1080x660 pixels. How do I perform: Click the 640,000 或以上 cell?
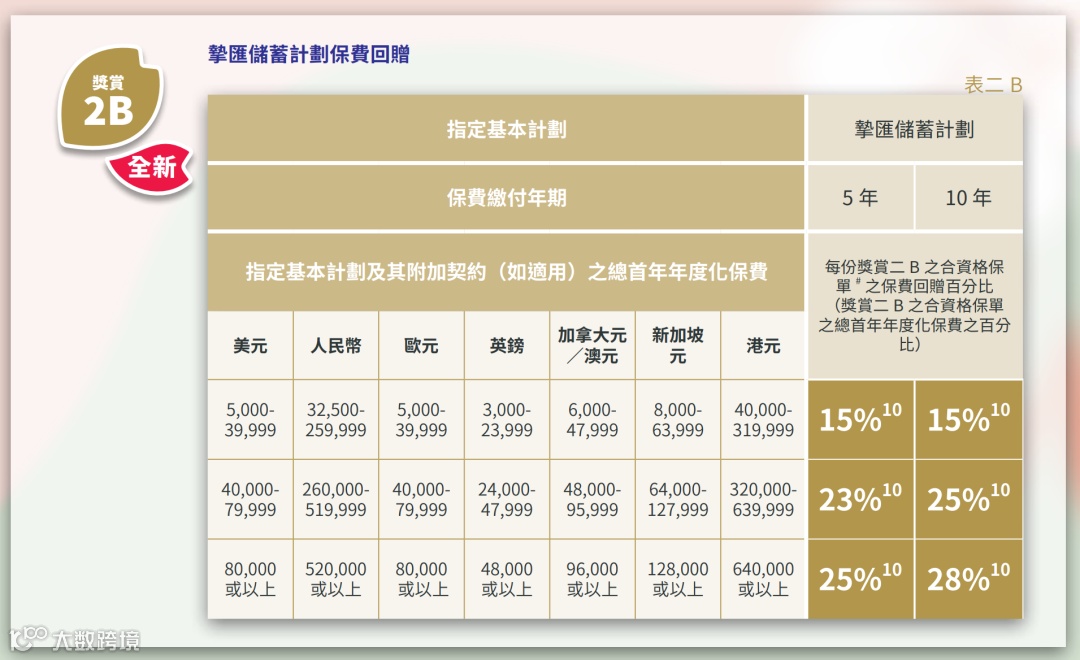[x=763, y=579]
